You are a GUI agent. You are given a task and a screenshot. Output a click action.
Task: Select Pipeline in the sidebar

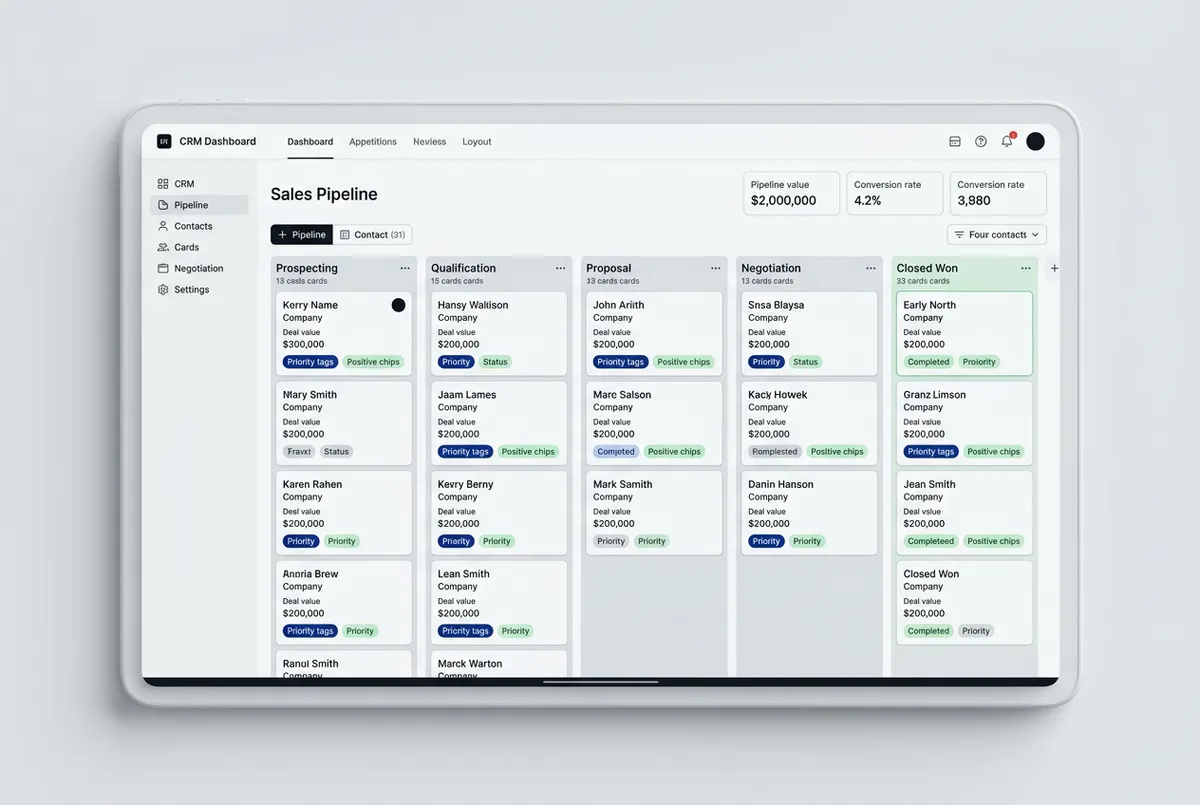click(199, 205)
